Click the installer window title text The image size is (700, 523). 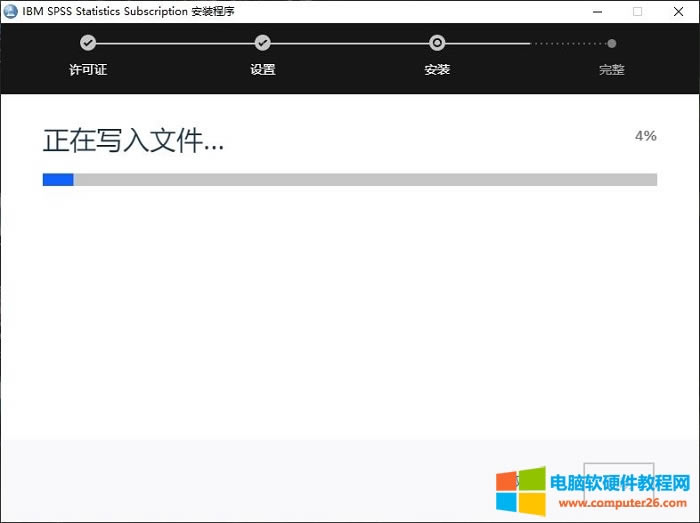tap(128, 11)
